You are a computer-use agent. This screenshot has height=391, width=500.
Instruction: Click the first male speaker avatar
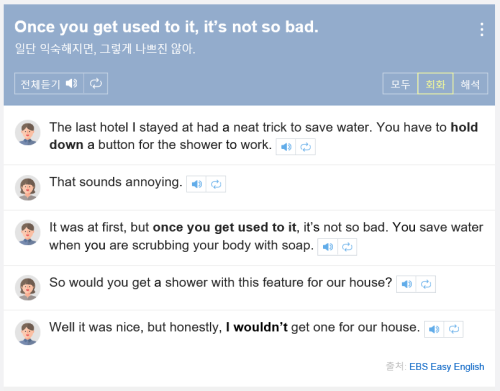tap(28, 133)
